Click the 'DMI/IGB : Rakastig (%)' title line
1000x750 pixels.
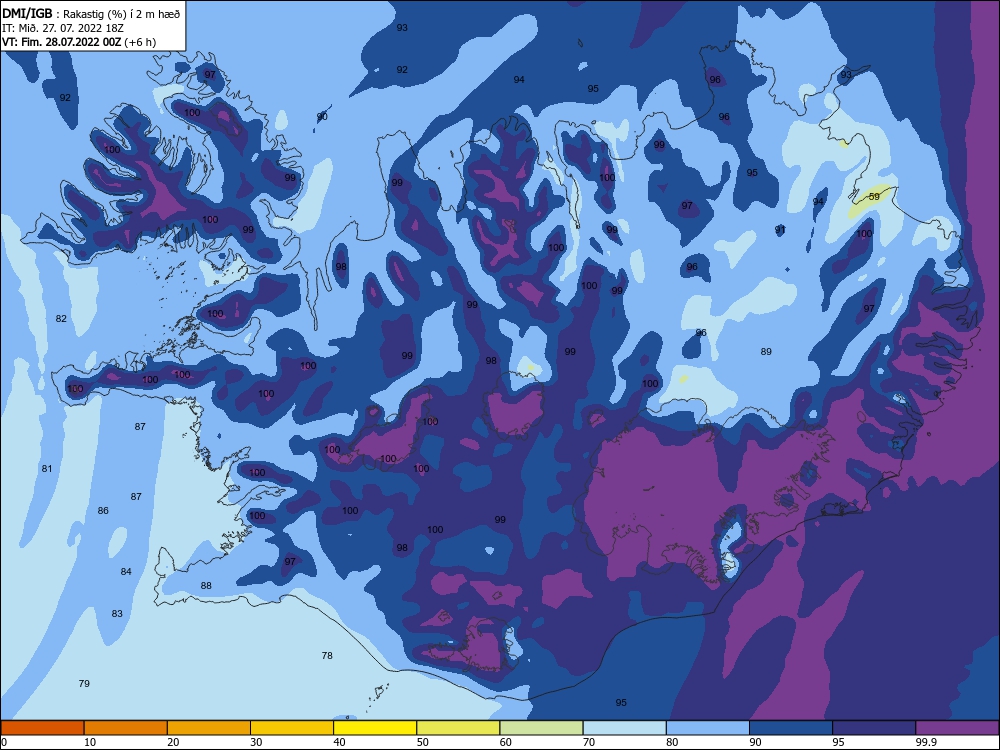[91, 14]
